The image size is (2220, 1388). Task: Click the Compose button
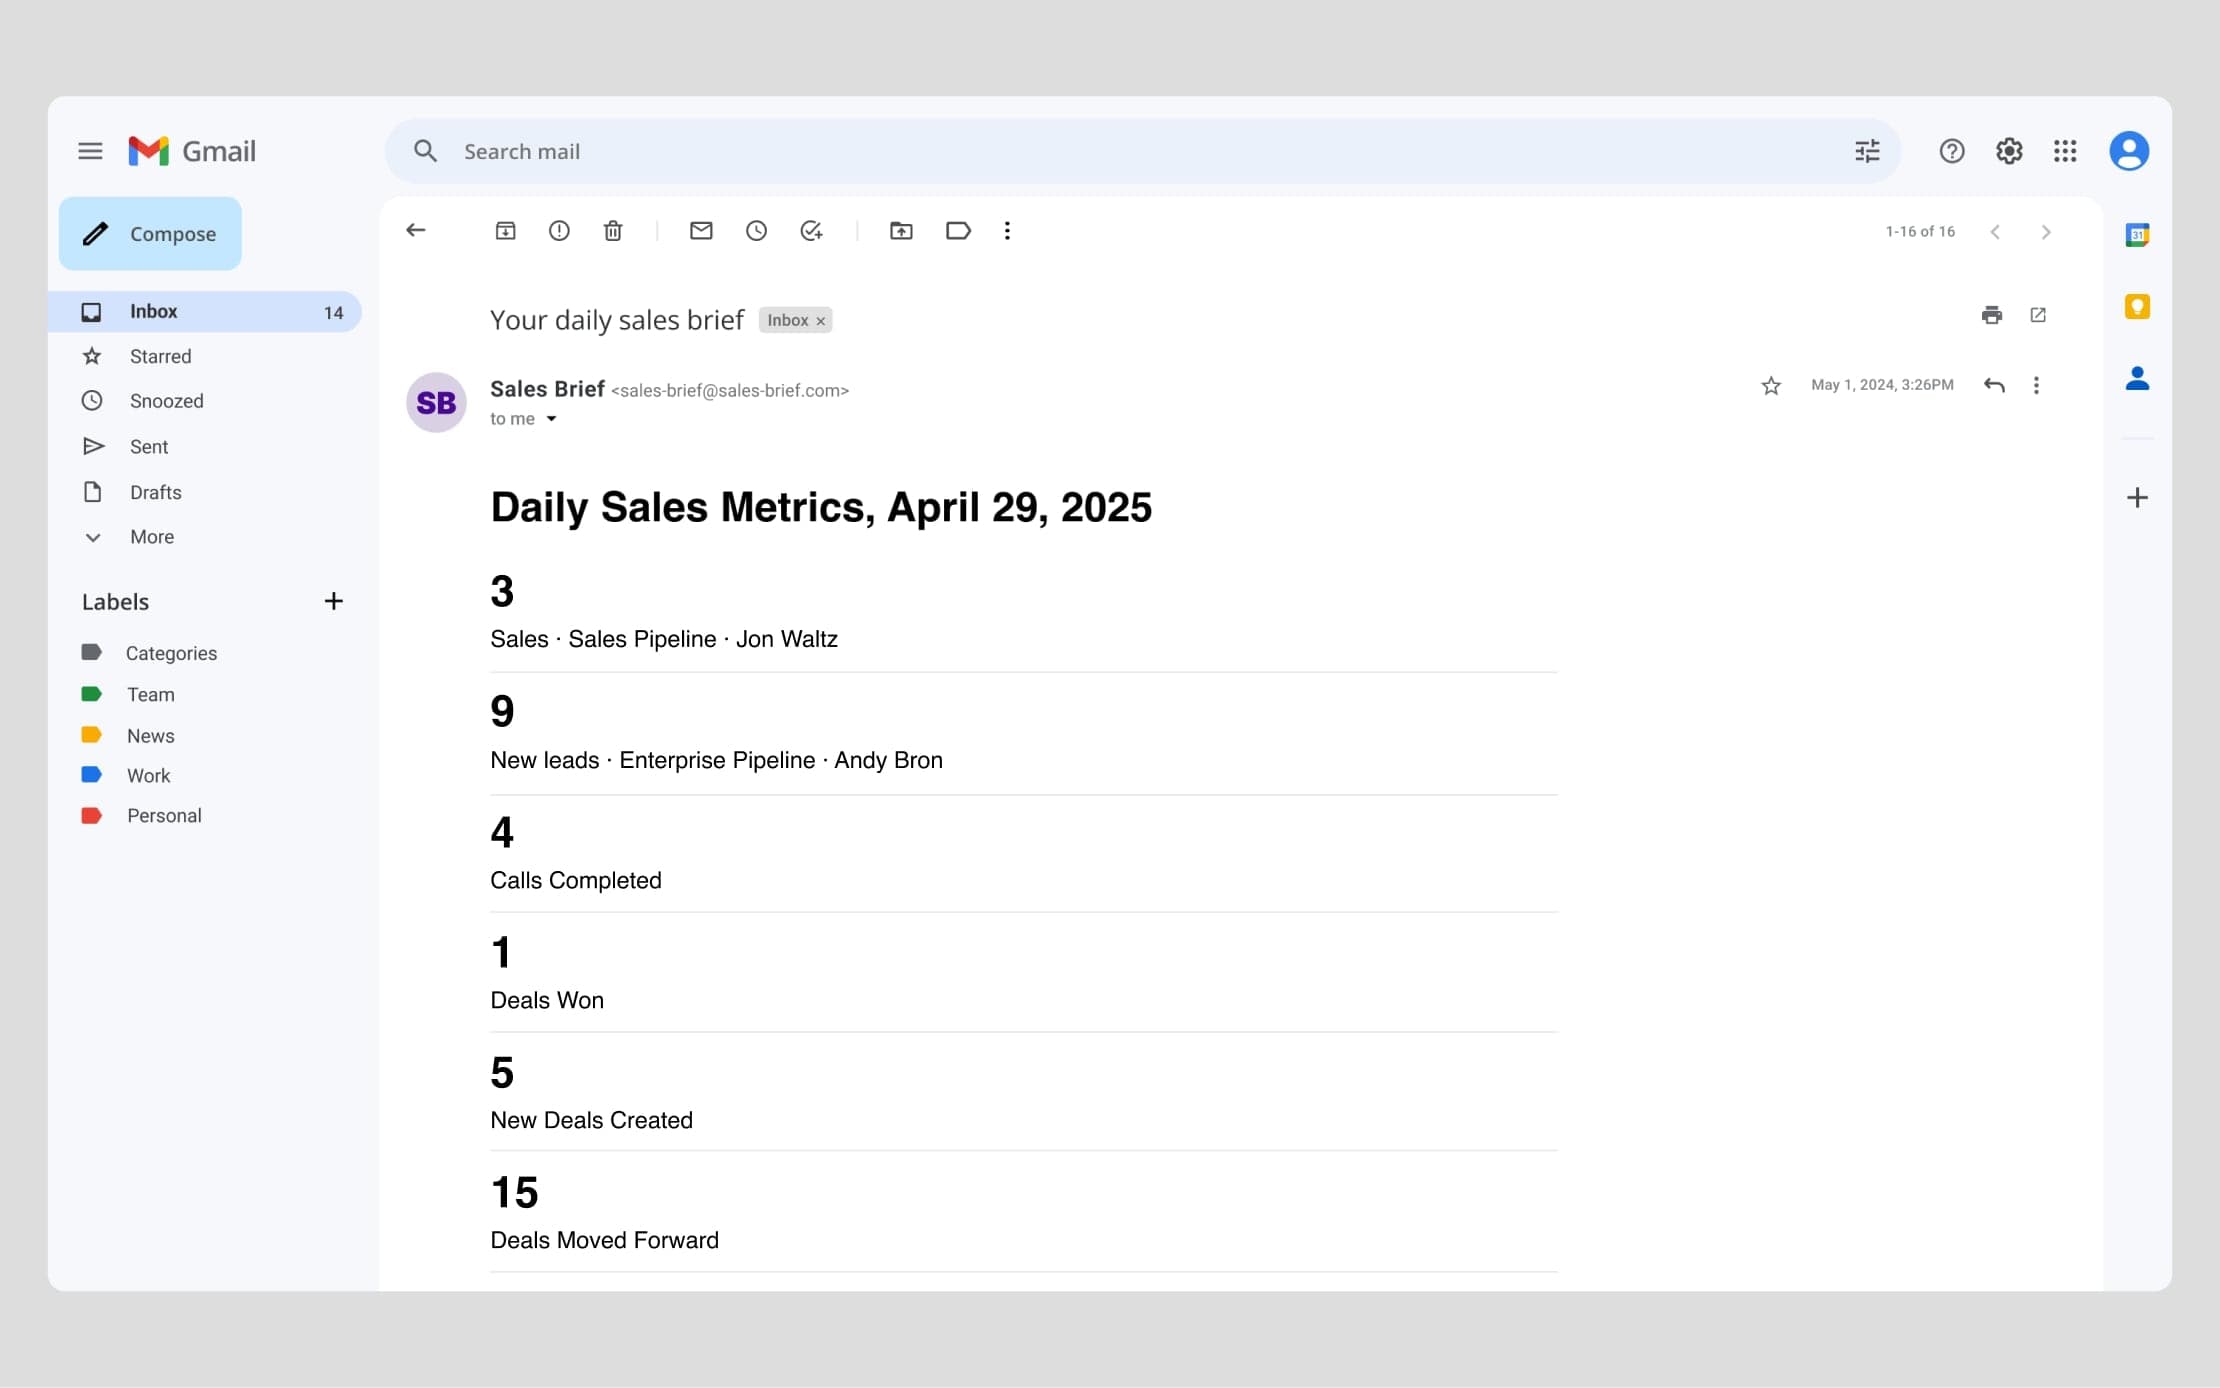pos(150,233)
